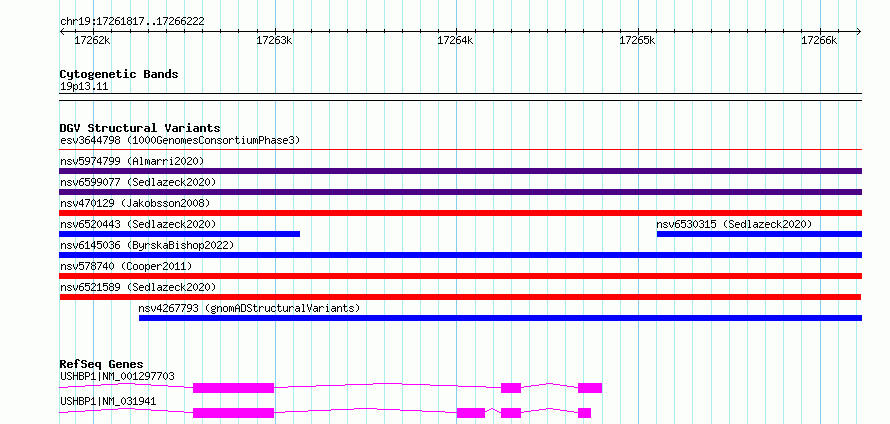The width and height of the screenshot is (890, 424).
Task: Select the nsv5974799 Almarri2020 purple bar
Action: 460,171
